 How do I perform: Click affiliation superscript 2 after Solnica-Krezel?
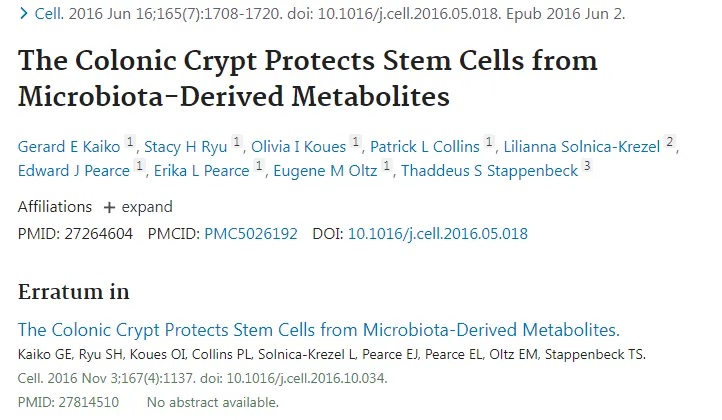(x=670, y=141)
